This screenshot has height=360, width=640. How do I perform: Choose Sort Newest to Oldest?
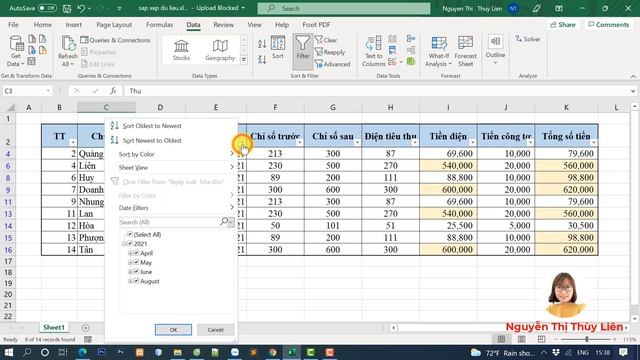tap(151, 140)
